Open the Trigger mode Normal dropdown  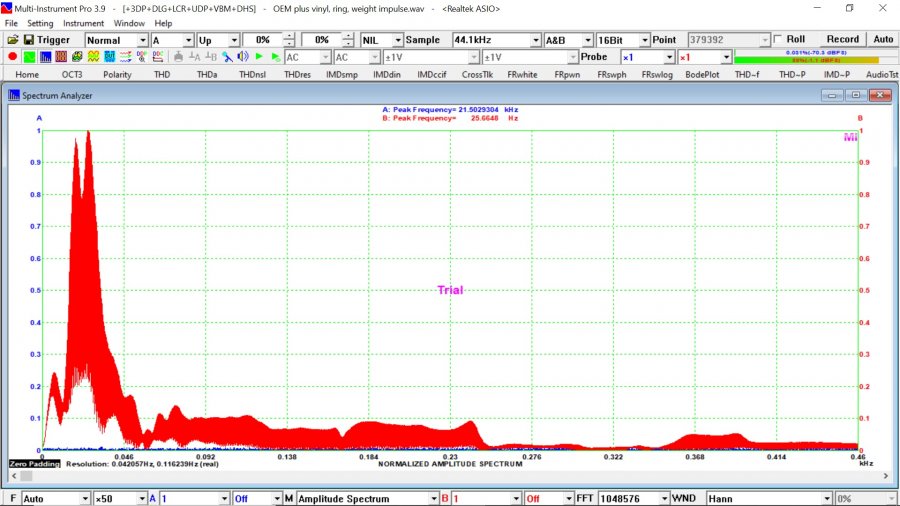(117, 40)
